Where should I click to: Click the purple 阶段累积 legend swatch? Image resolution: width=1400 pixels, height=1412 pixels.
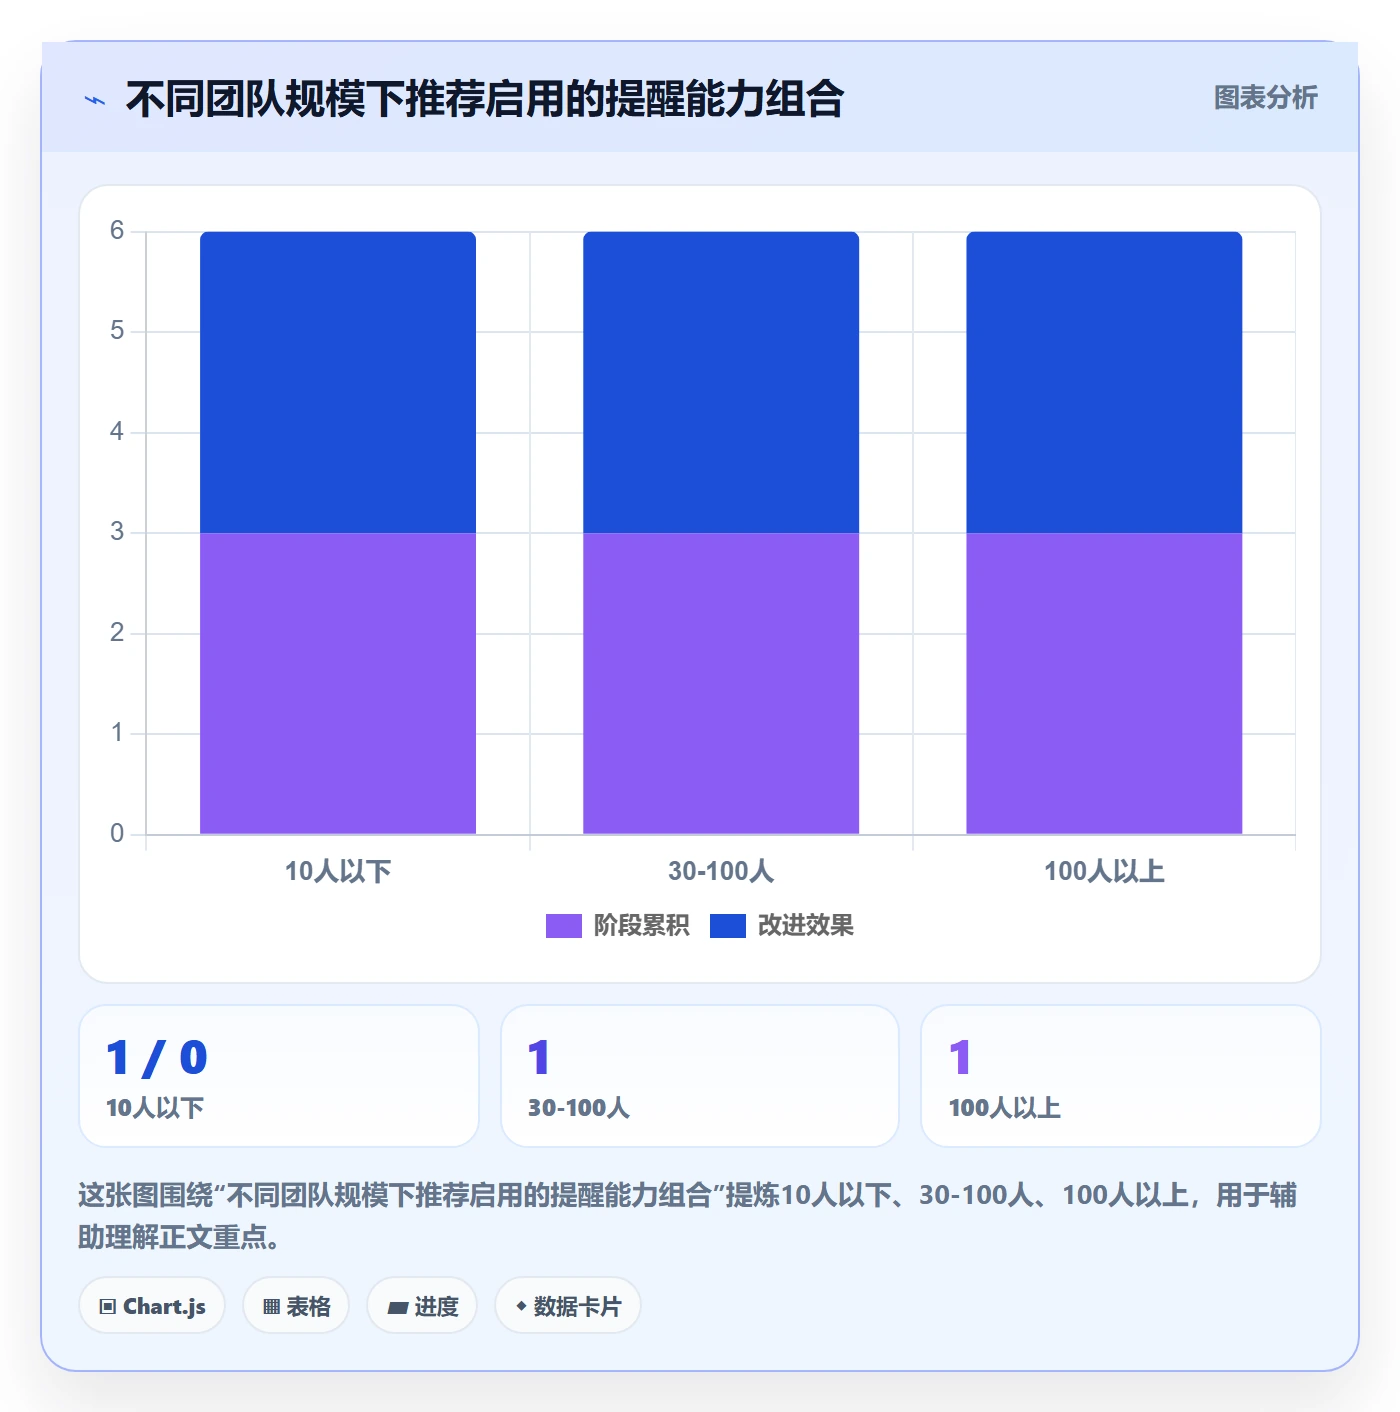[564, 926]
